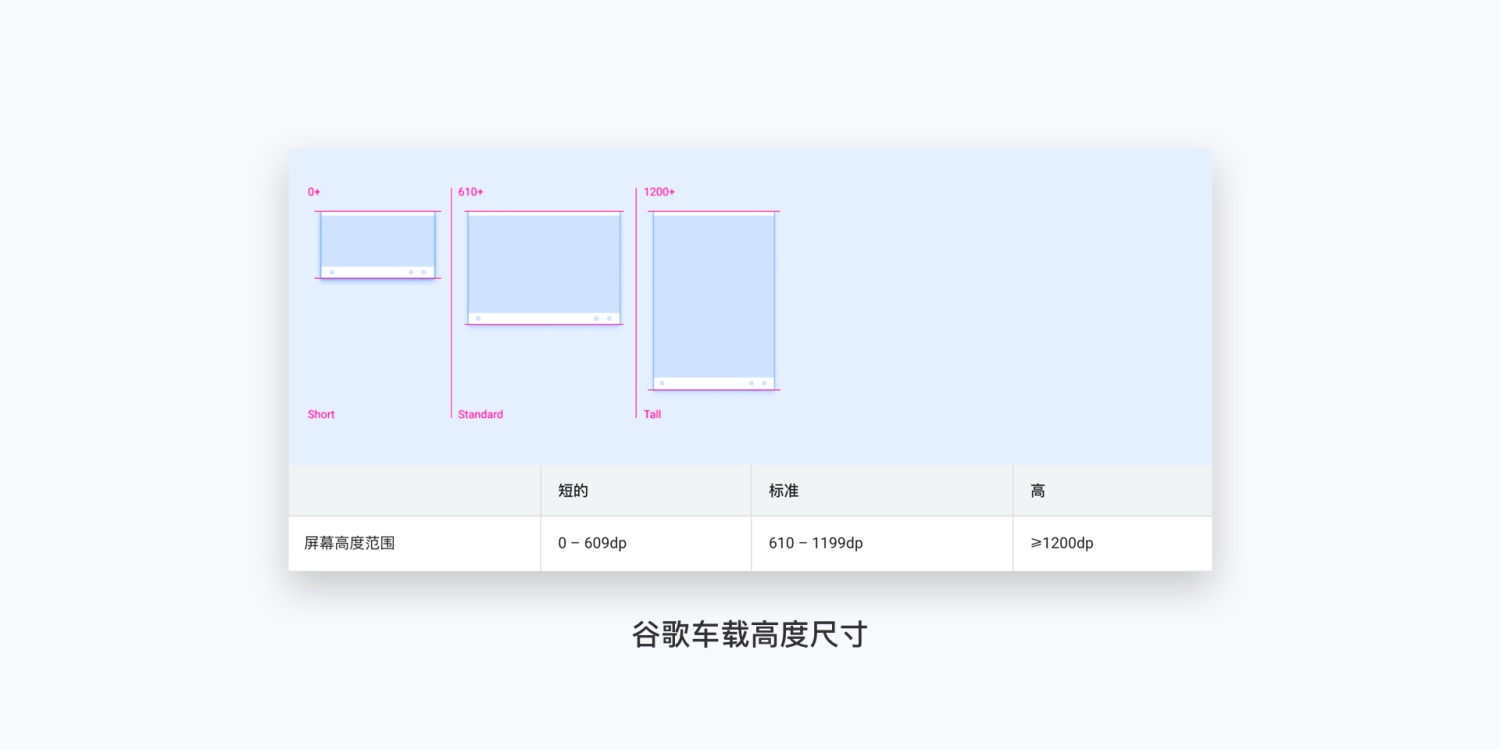Click the Short label text
This screenshot has height=750, width=1500.
pos(321,414)
